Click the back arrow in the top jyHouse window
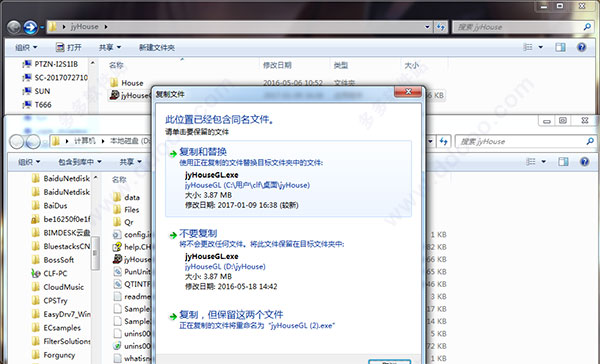 (x=14, y=27)
